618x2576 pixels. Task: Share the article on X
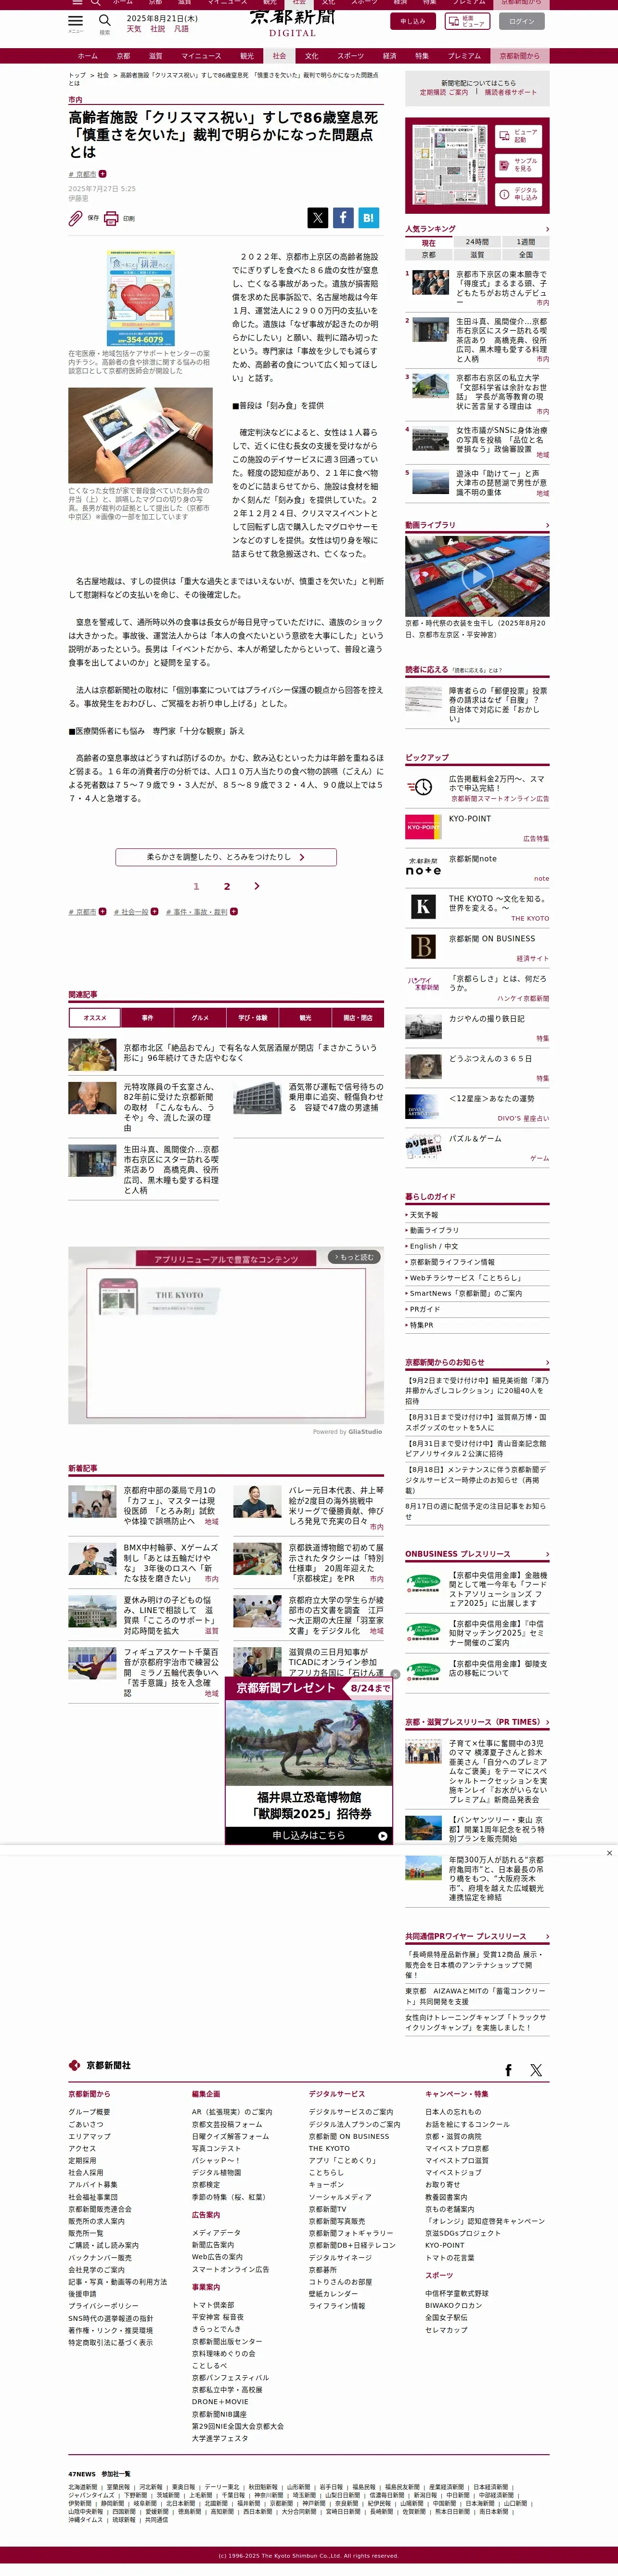tap(317, 217)
